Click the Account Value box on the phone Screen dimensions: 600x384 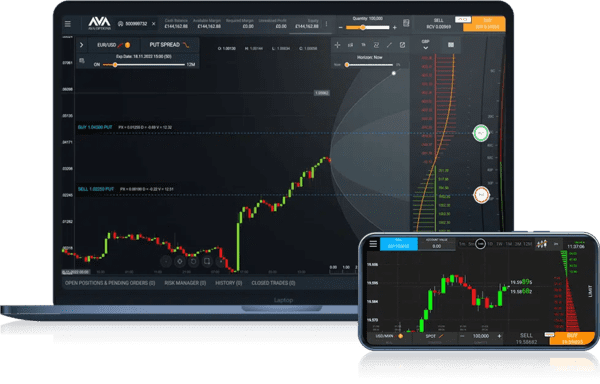(437, 244)
